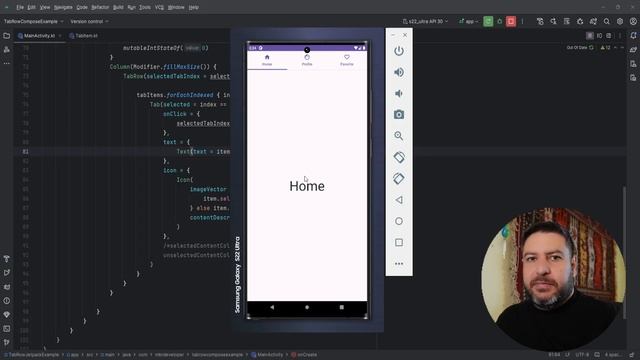Open More Actions dots beside the stop button

[522, 21]
